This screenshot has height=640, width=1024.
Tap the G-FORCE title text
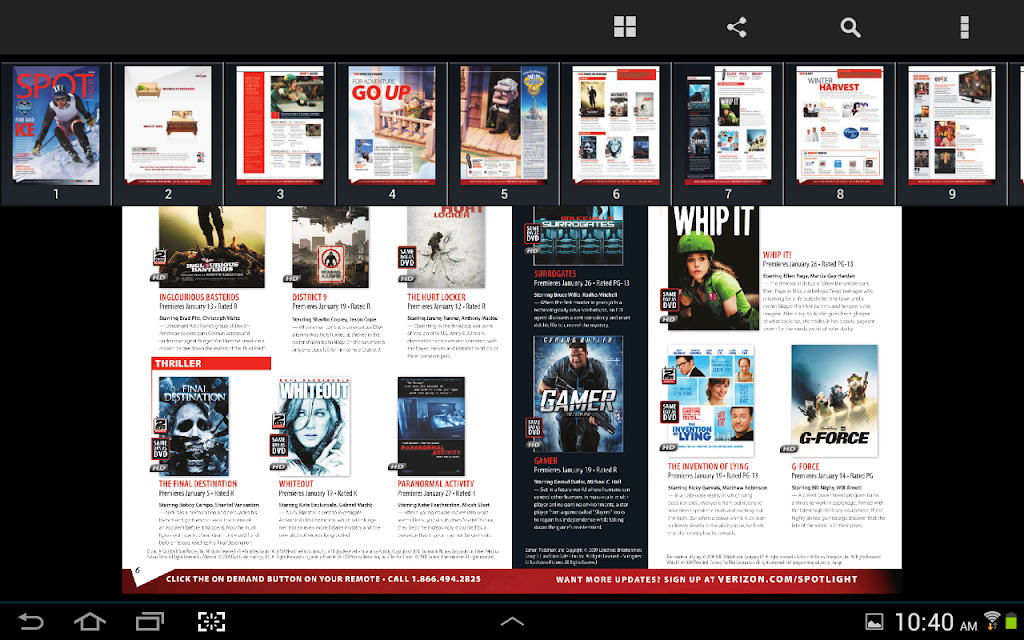coord(805,466)
